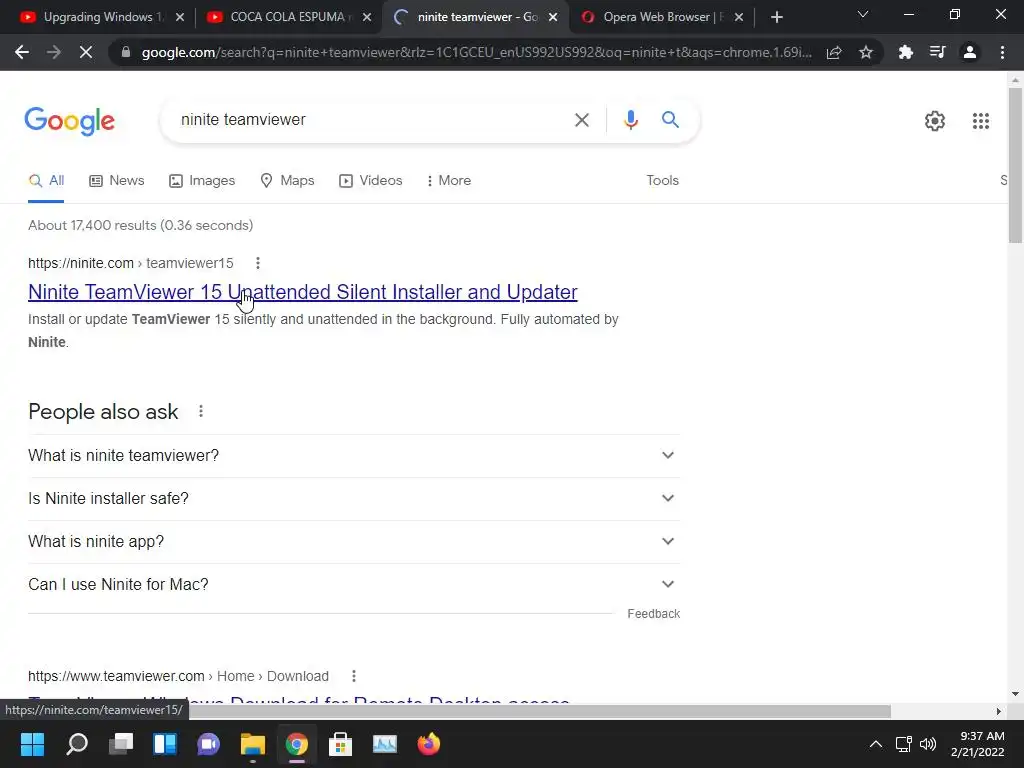Image resolution: width=1024 pixels, height=768 pixels.
Task: Click the vertical scrollbar thumb
Action: (1015, 165)
